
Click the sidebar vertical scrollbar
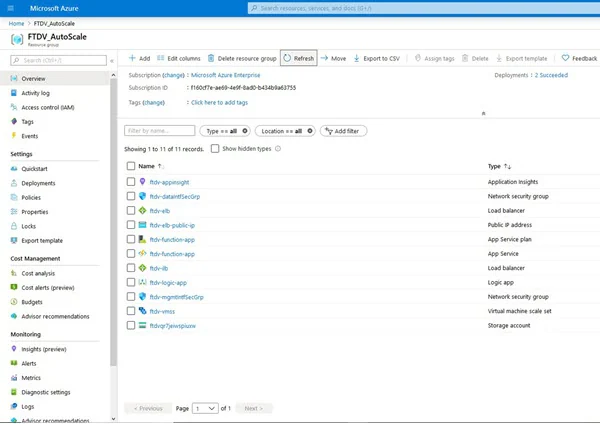point(113,222)
